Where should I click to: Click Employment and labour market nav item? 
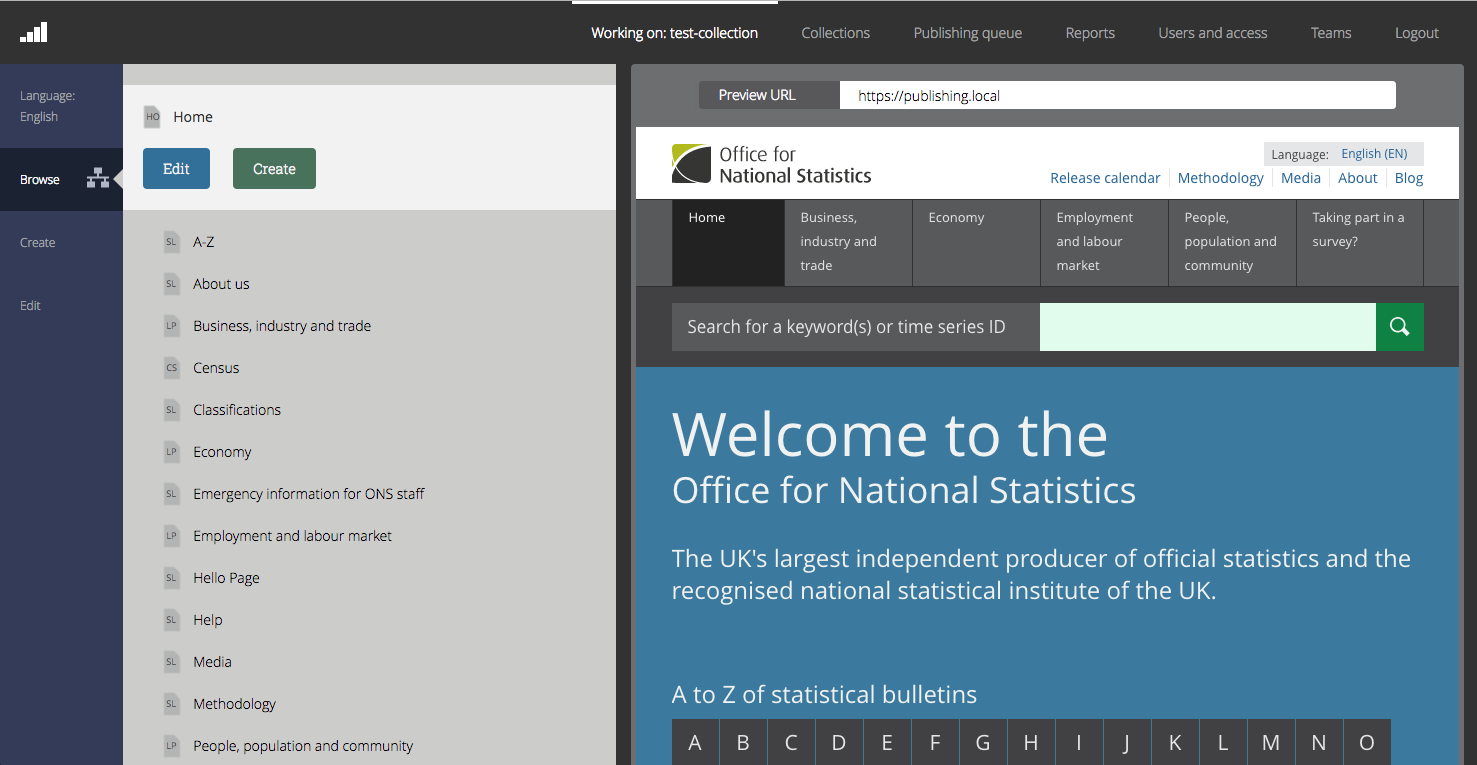(1104, 243)
